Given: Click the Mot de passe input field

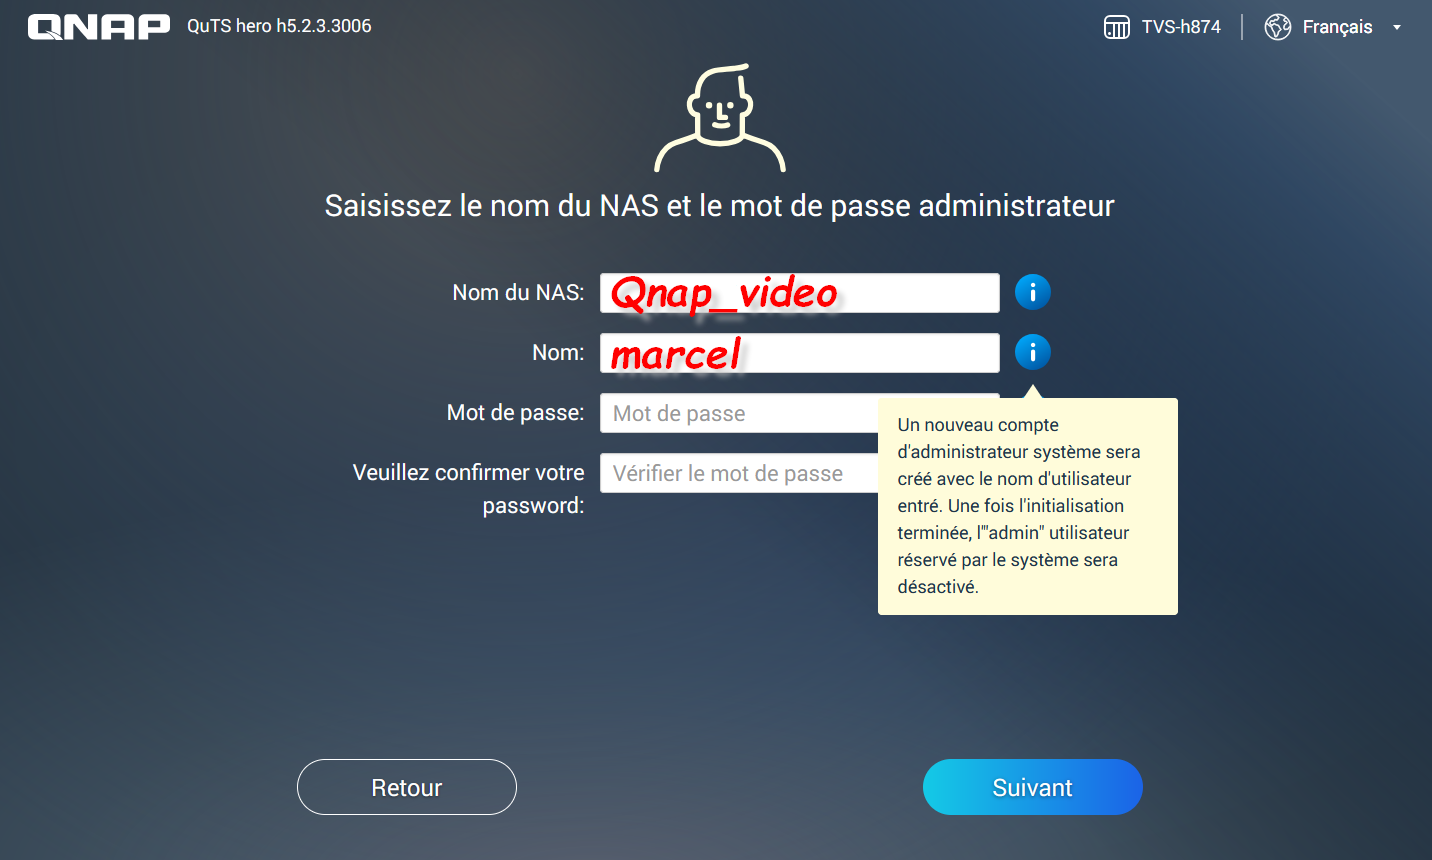Looking at the screenshot, I should pos(739,413).
